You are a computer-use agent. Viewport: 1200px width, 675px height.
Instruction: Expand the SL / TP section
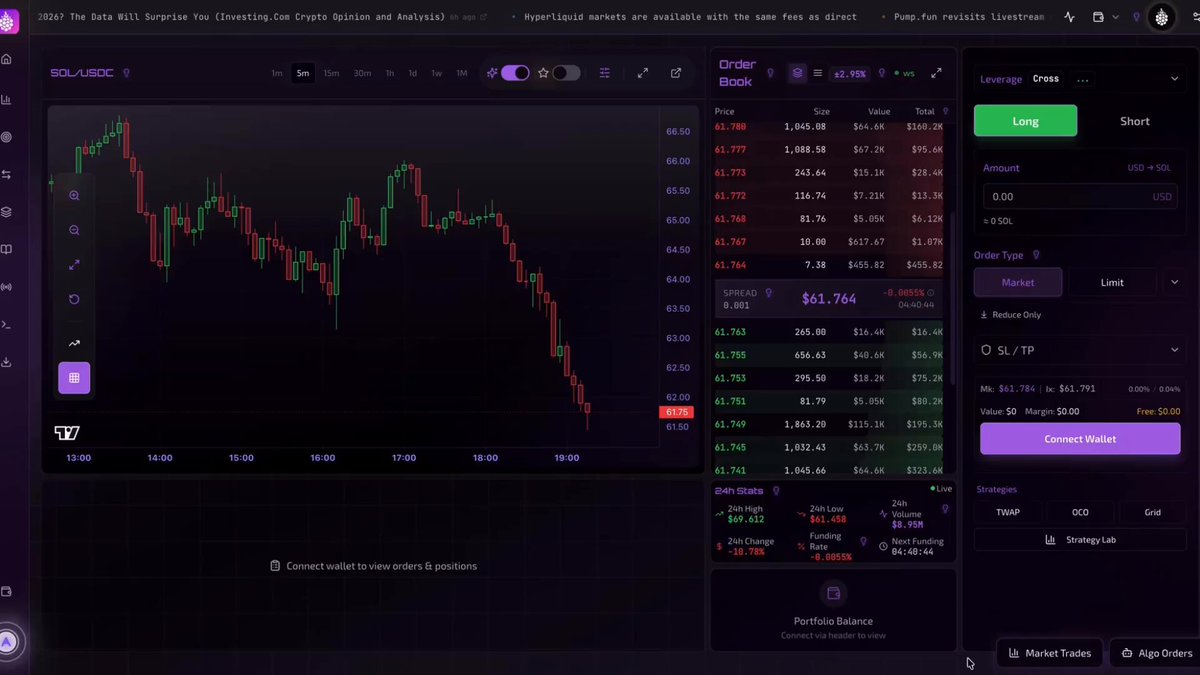pos(1080,350)
